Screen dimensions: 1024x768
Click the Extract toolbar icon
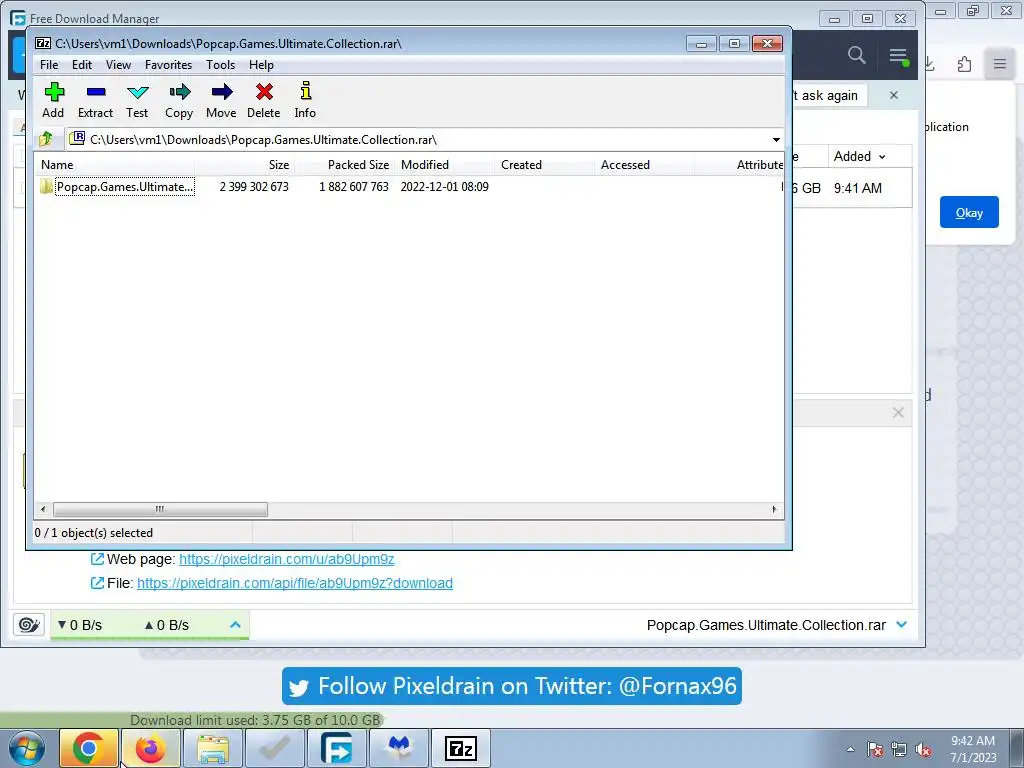click(95, 101)
